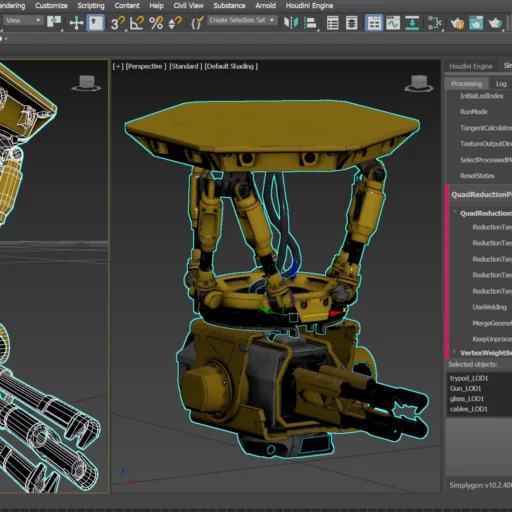Open the Customize menu

51,6
